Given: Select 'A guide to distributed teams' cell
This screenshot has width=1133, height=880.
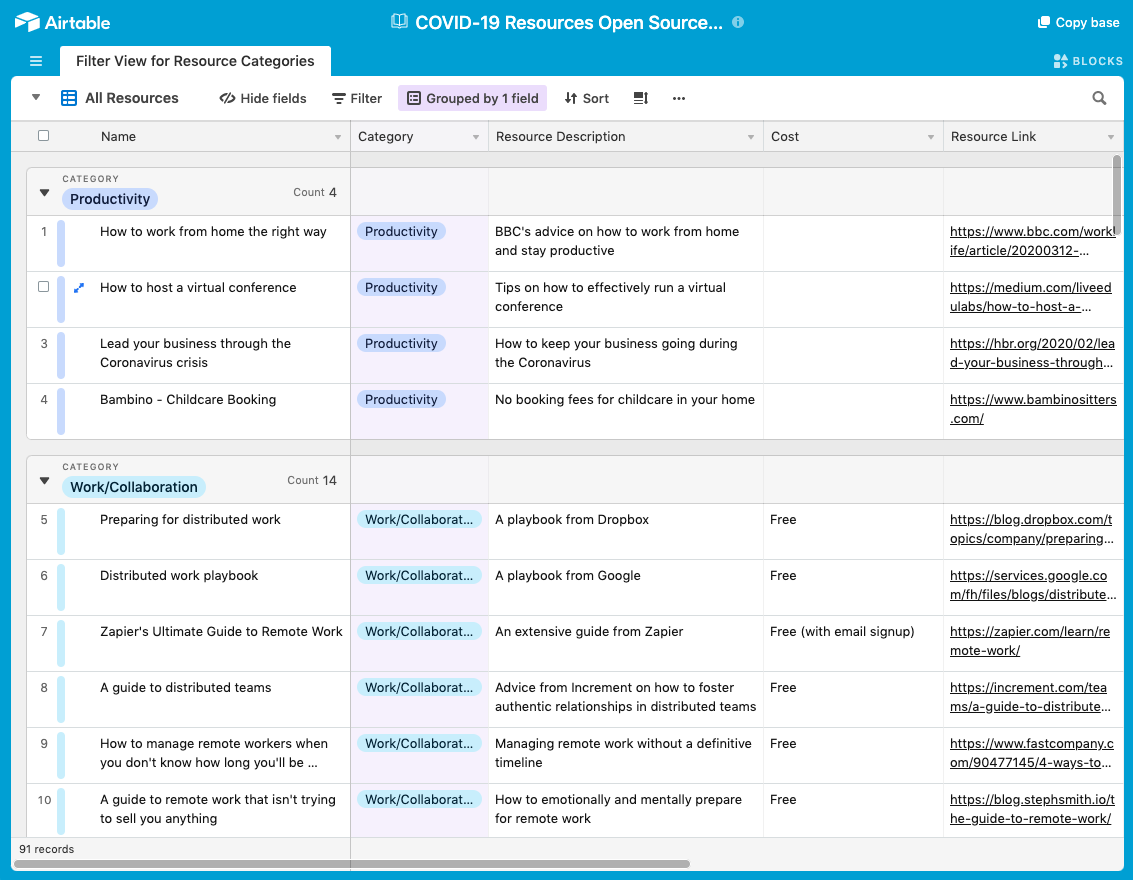Looking at the screenshot, I should [186, 688].
